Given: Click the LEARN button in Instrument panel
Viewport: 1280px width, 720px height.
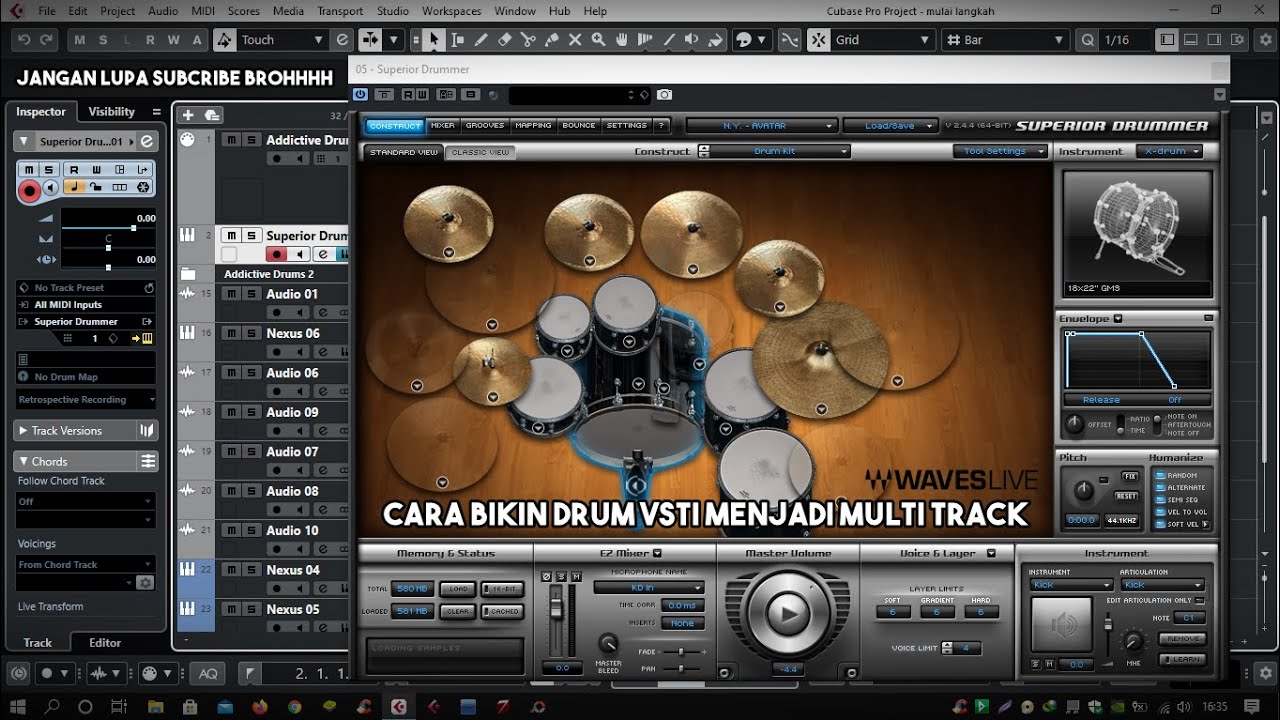Looking at the screenshot, I should coord(1183,659).
